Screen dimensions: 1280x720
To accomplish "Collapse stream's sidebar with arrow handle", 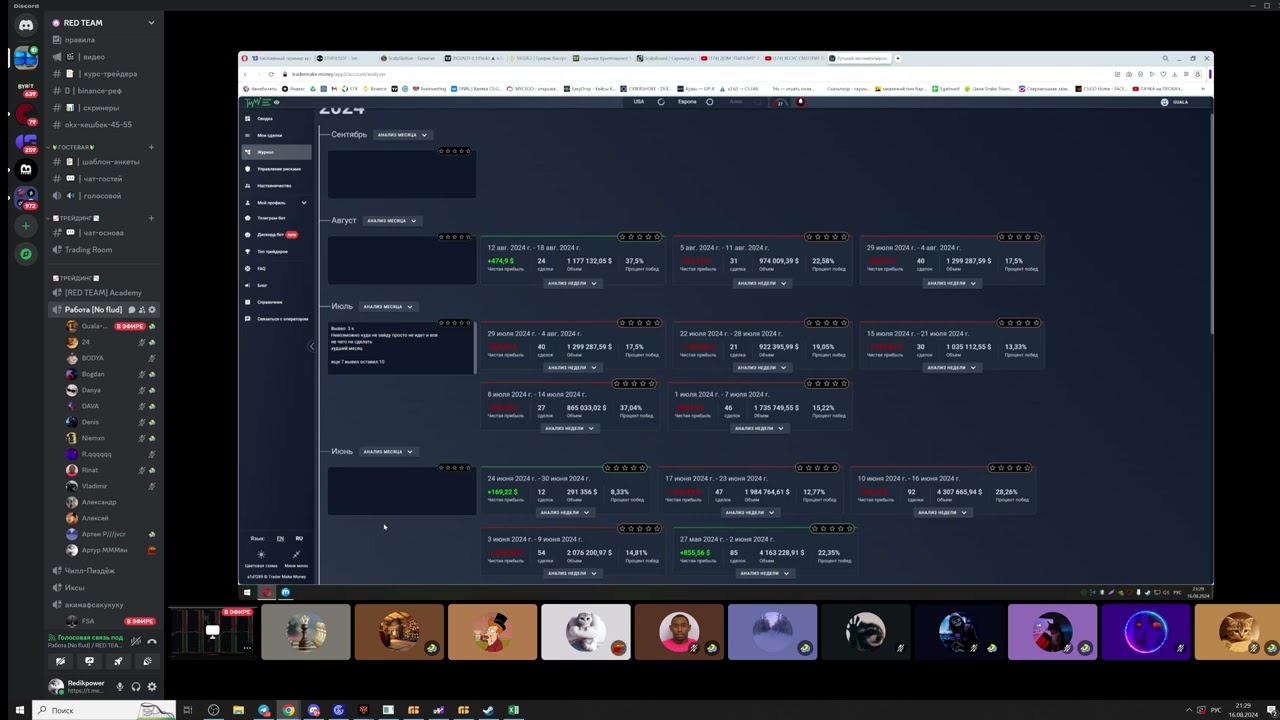I will click(x=312, y=346).
